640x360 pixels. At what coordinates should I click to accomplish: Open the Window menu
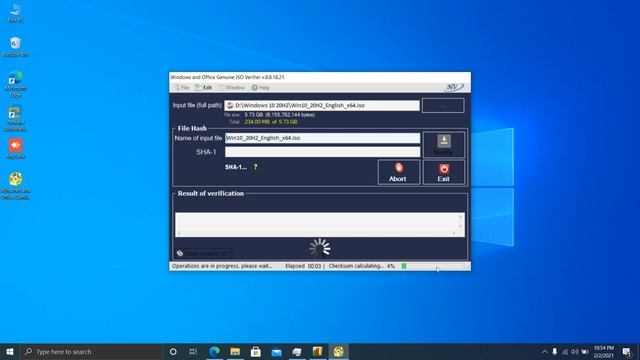[x=232, y=88]
